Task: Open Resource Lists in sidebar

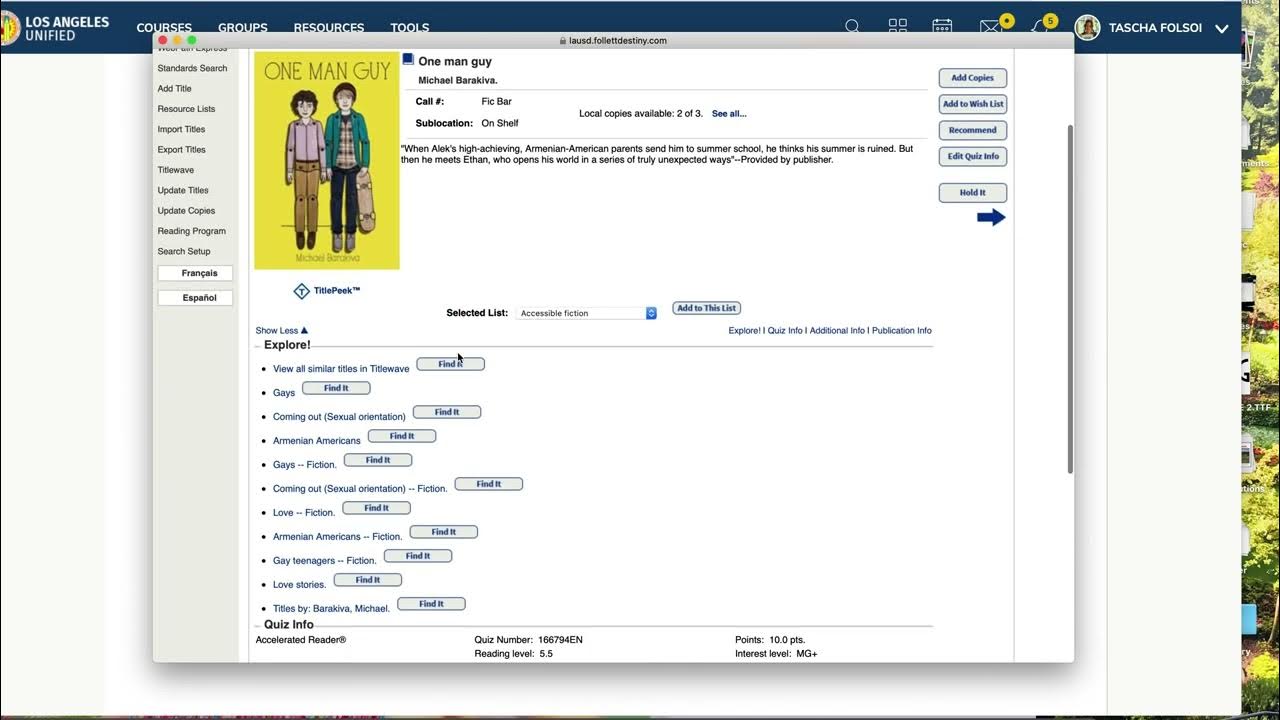Action: (186, 109)
